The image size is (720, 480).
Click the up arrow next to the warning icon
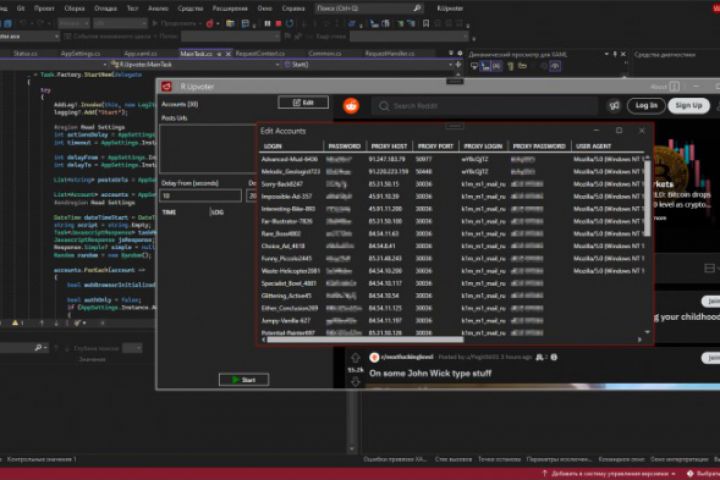coord(42,323)
